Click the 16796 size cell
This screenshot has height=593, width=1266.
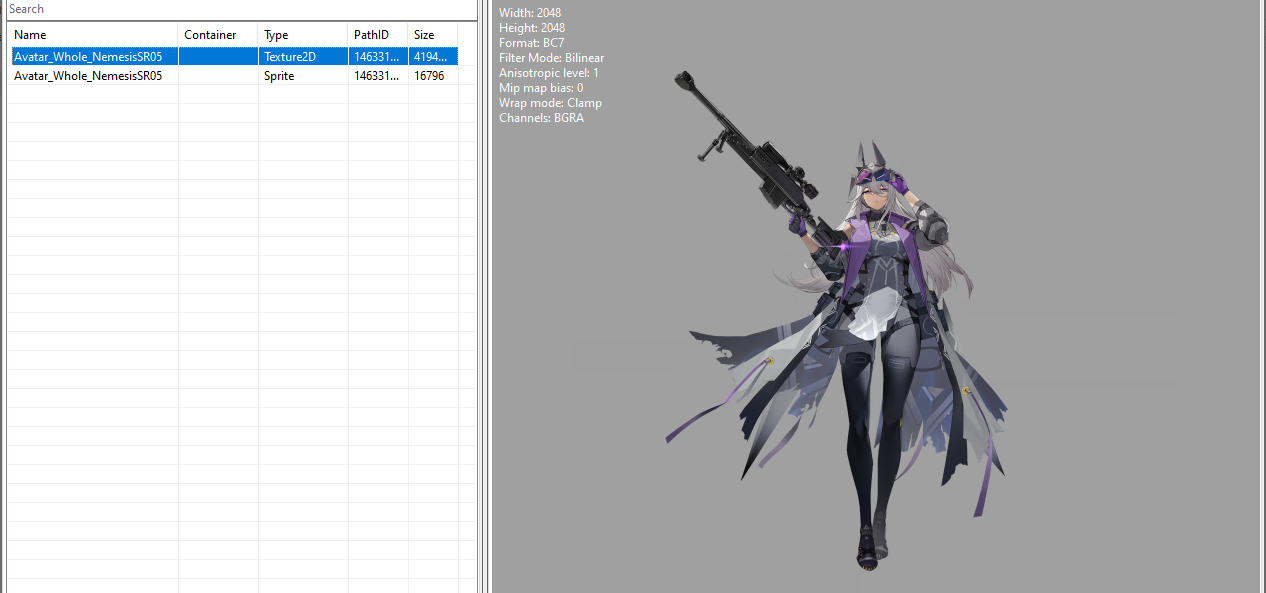coord(433,75)
